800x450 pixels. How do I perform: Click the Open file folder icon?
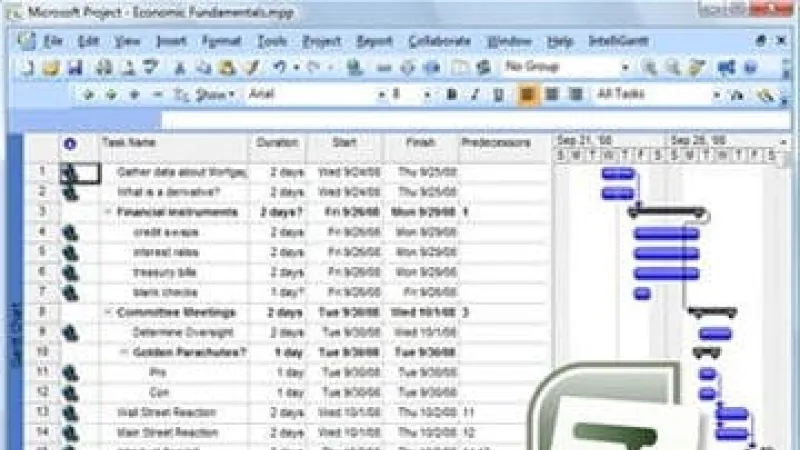point(51,67)
